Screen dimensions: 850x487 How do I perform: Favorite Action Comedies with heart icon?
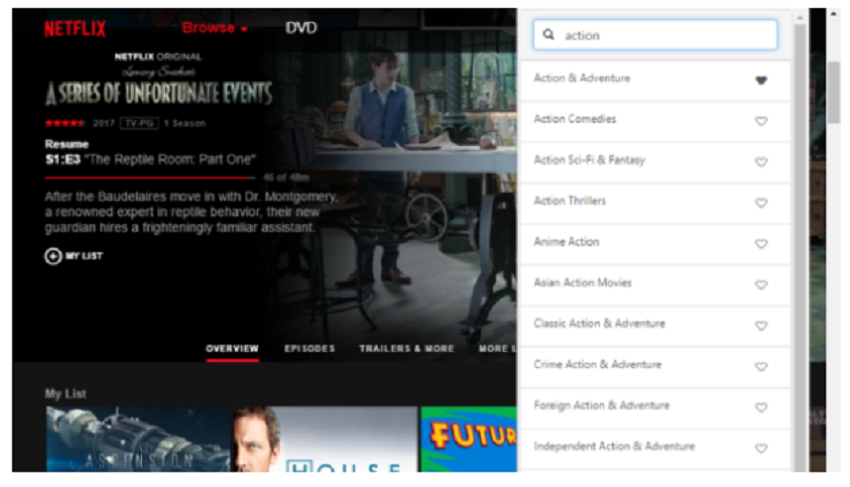tap(761, 121)
